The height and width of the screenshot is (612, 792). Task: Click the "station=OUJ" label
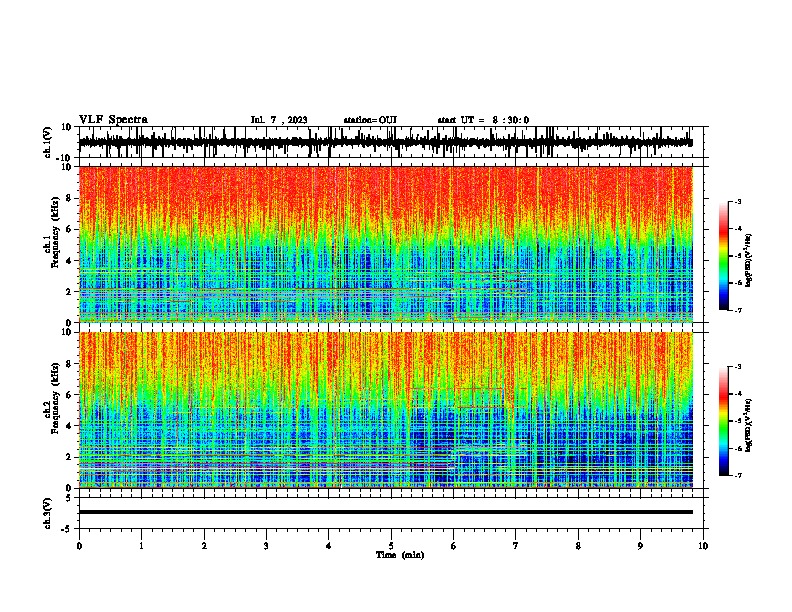click(370, 120)
